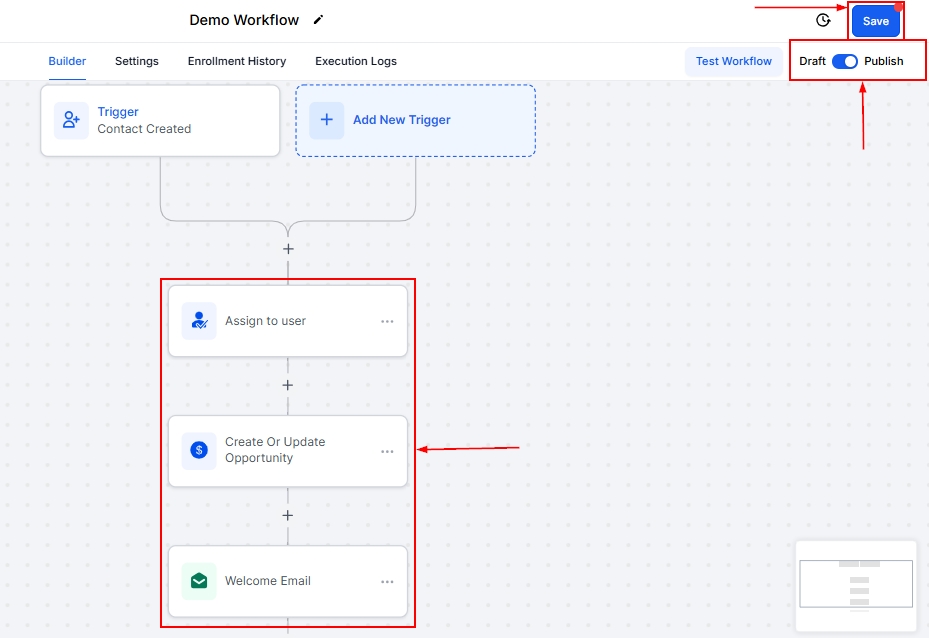Click the green Welcome Email envelope icon

[199, 581]
